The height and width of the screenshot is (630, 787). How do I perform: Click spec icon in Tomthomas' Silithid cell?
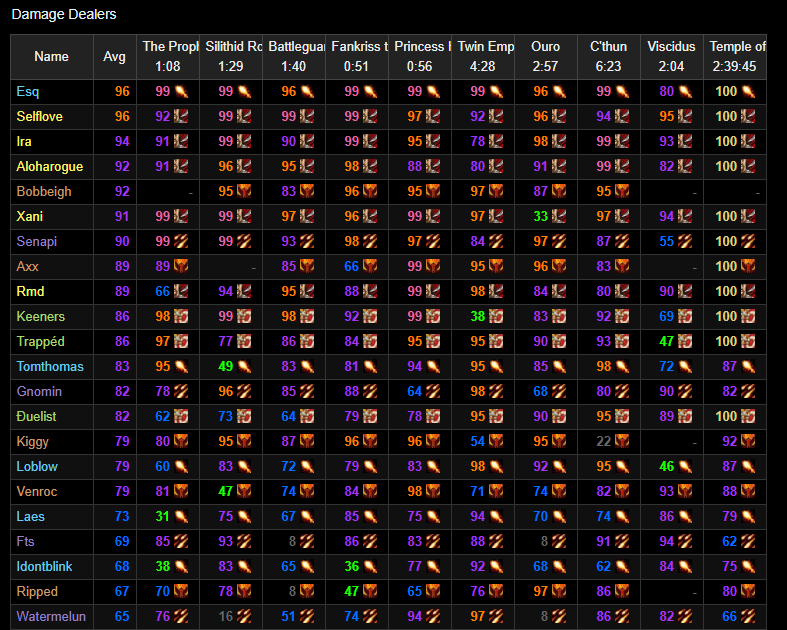click(x=244, y=366)
